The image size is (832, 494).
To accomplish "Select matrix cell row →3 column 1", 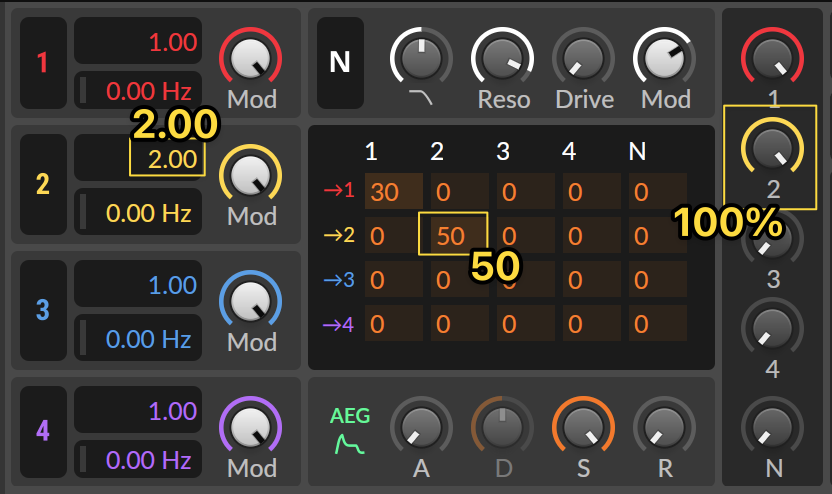I will pos(394,279).
